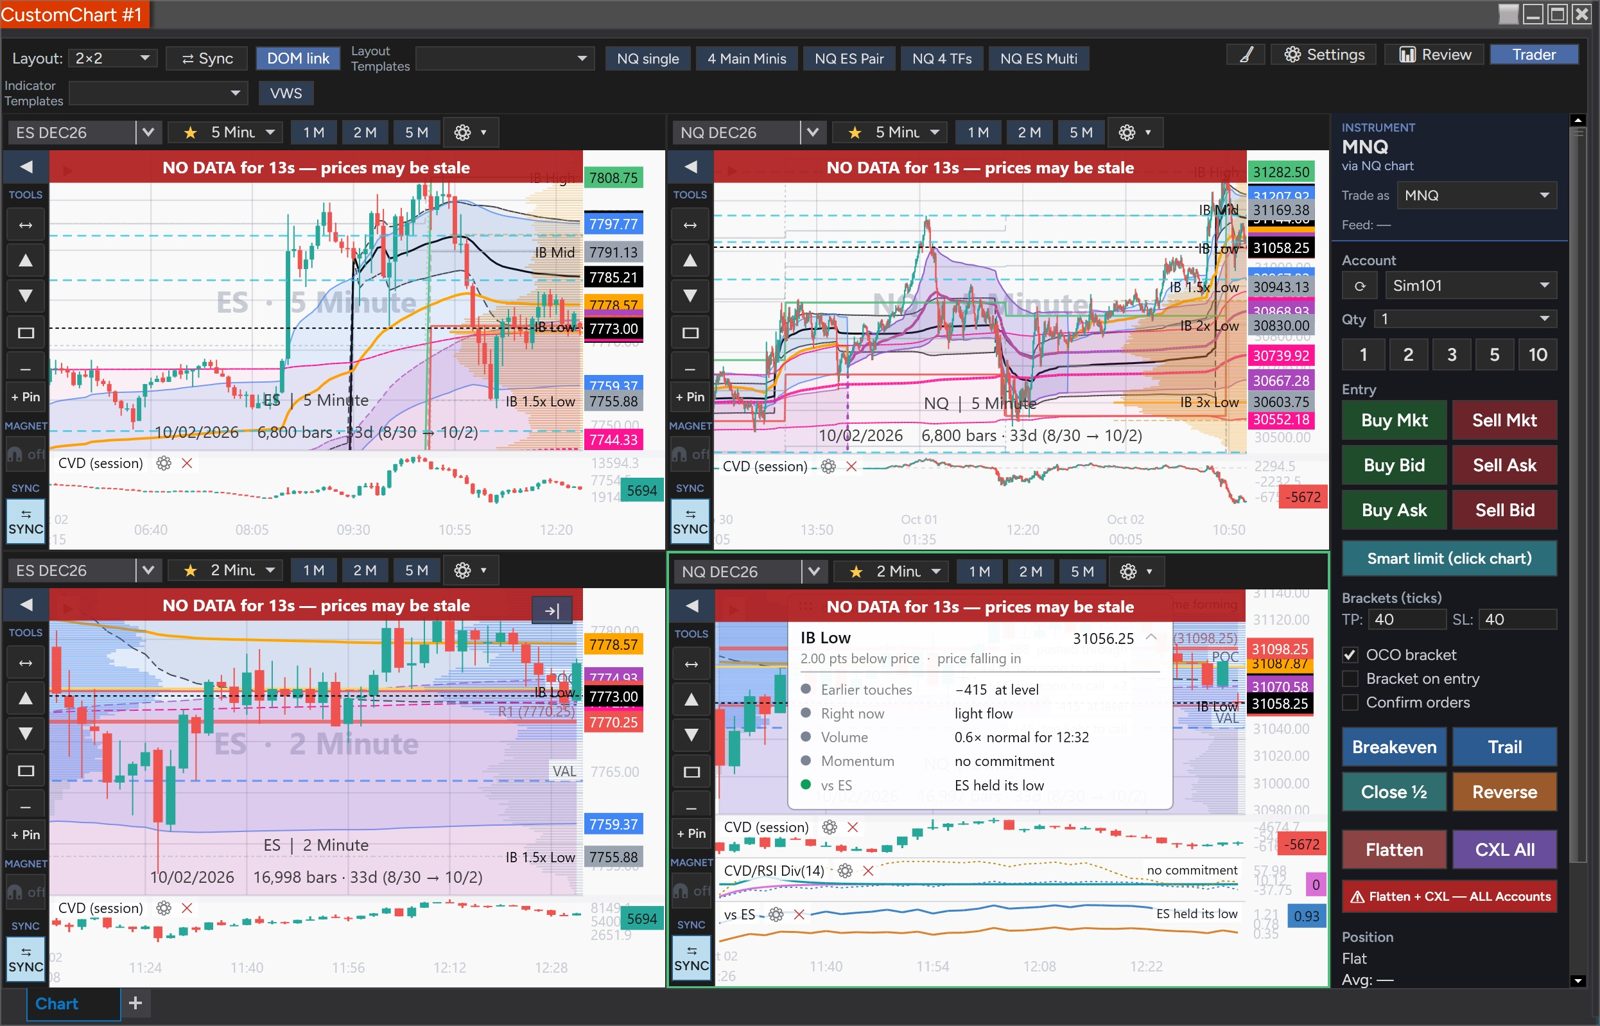The height and width of the screenshot is (1026, 1600).
Task: Select down-arrow marker tool in bottom-right NQ chart
Action: coord(691,735)
